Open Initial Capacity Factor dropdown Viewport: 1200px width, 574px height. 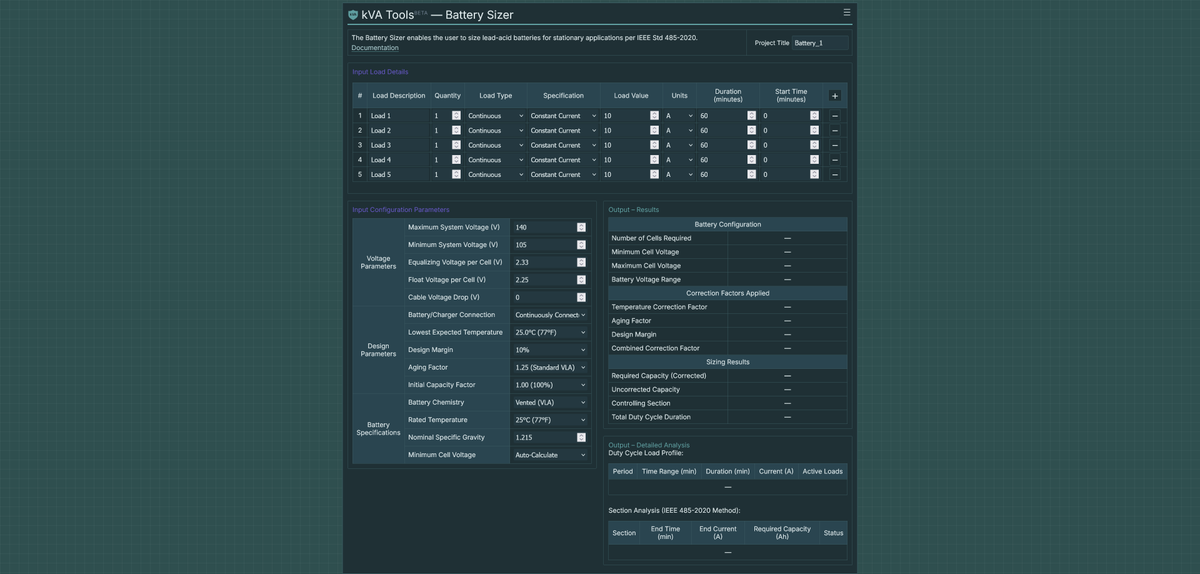550,385
